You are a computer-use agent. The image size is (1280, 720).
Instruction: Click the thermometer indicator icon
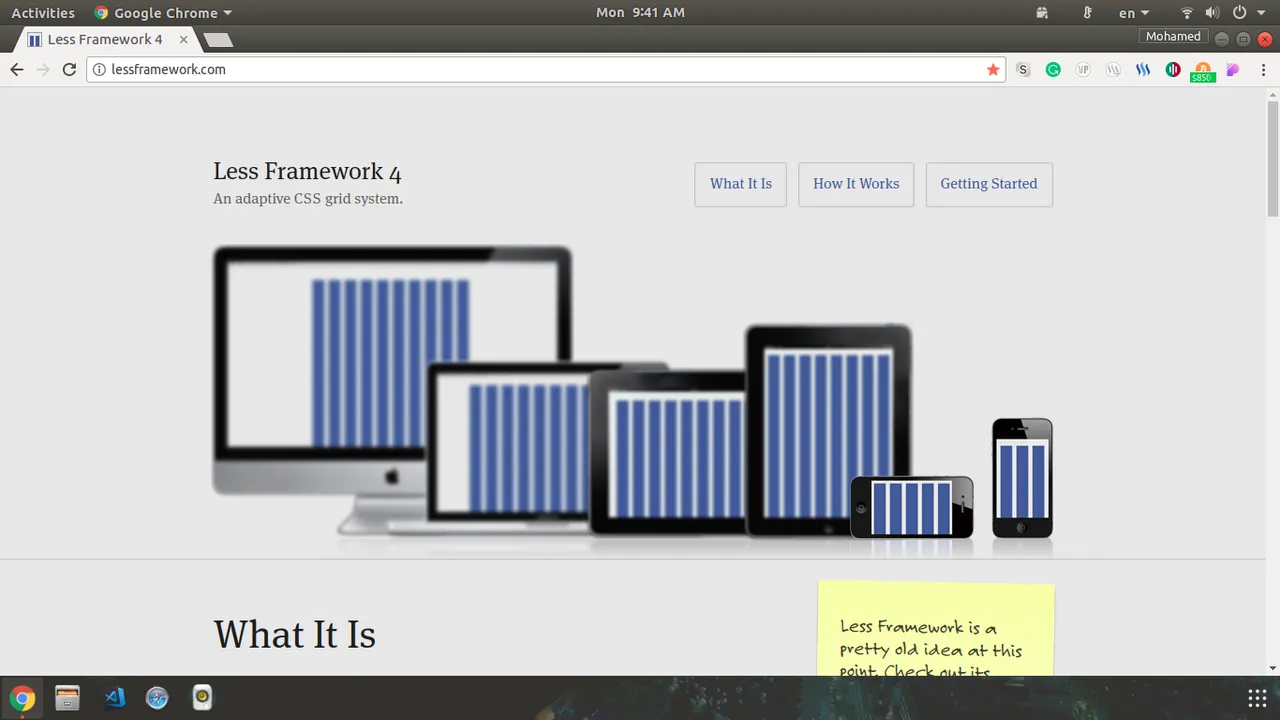[x=1088, y=13]
